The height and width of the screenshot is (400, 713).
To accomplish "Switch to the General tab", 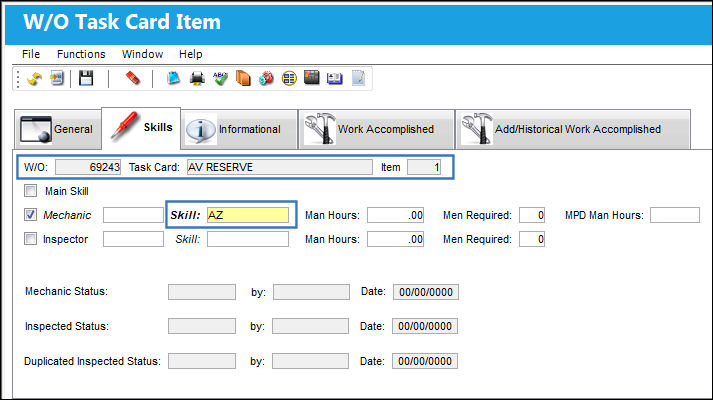I will pos(57,129).
